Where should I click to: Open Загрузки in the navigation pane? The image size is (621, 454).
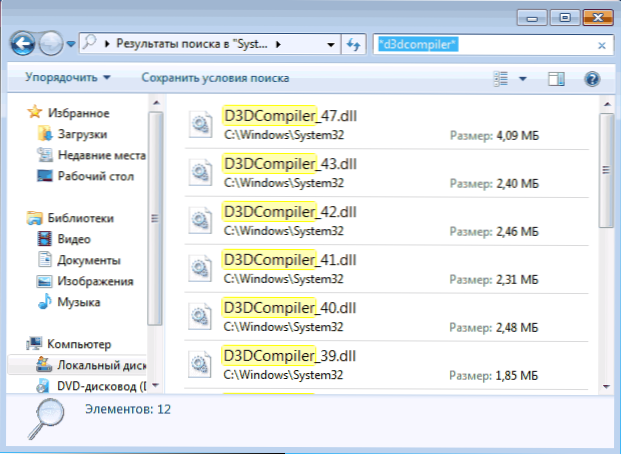82,134
